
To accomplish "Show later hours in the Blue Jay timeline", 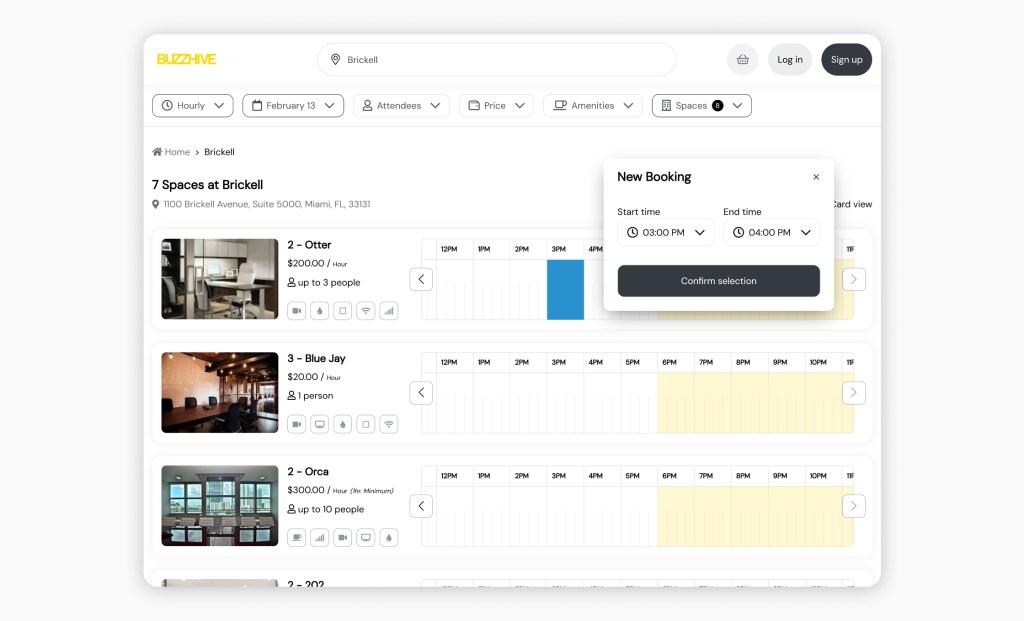I will pyautogui.click(x=854, y=392).
